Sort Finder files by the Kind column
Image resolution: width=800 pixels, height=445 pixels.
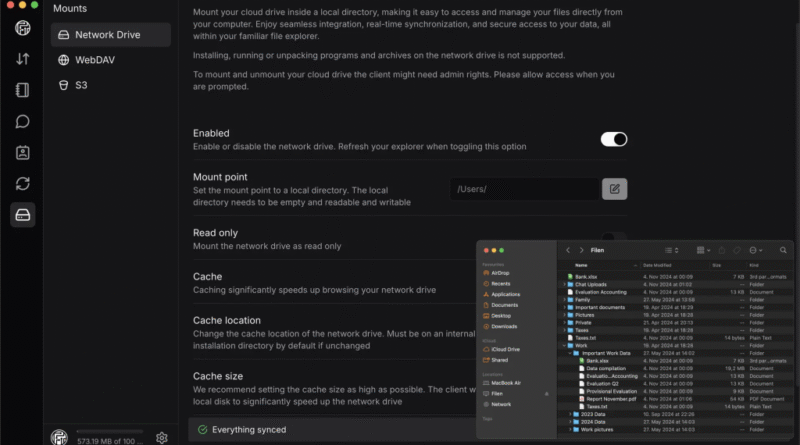click(x=754, y=265)
